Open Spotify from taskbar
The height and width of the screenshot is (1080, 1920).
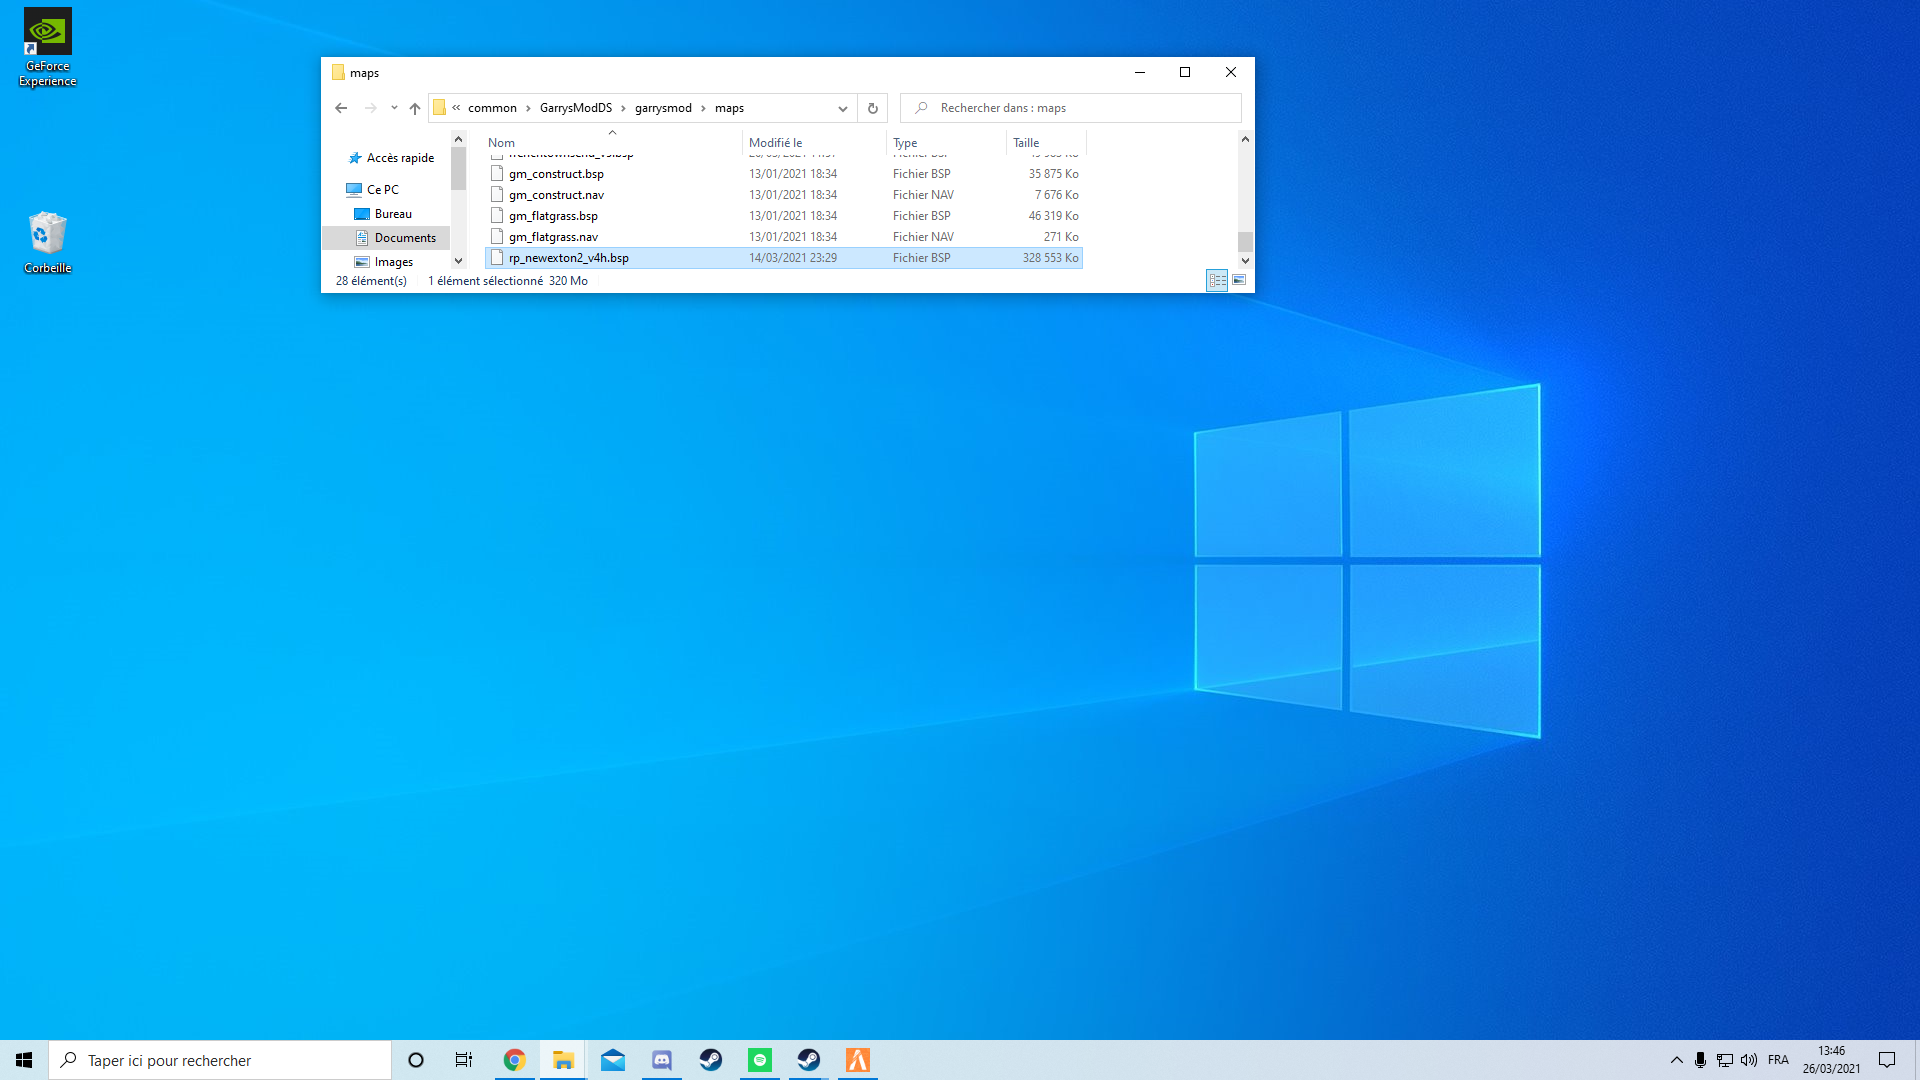759,1060
